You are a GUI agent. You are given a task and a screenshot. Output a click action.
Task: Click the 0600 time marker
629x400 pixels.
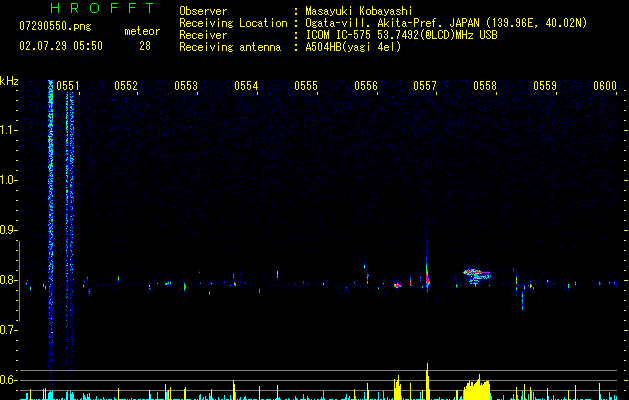pos(605,86)
